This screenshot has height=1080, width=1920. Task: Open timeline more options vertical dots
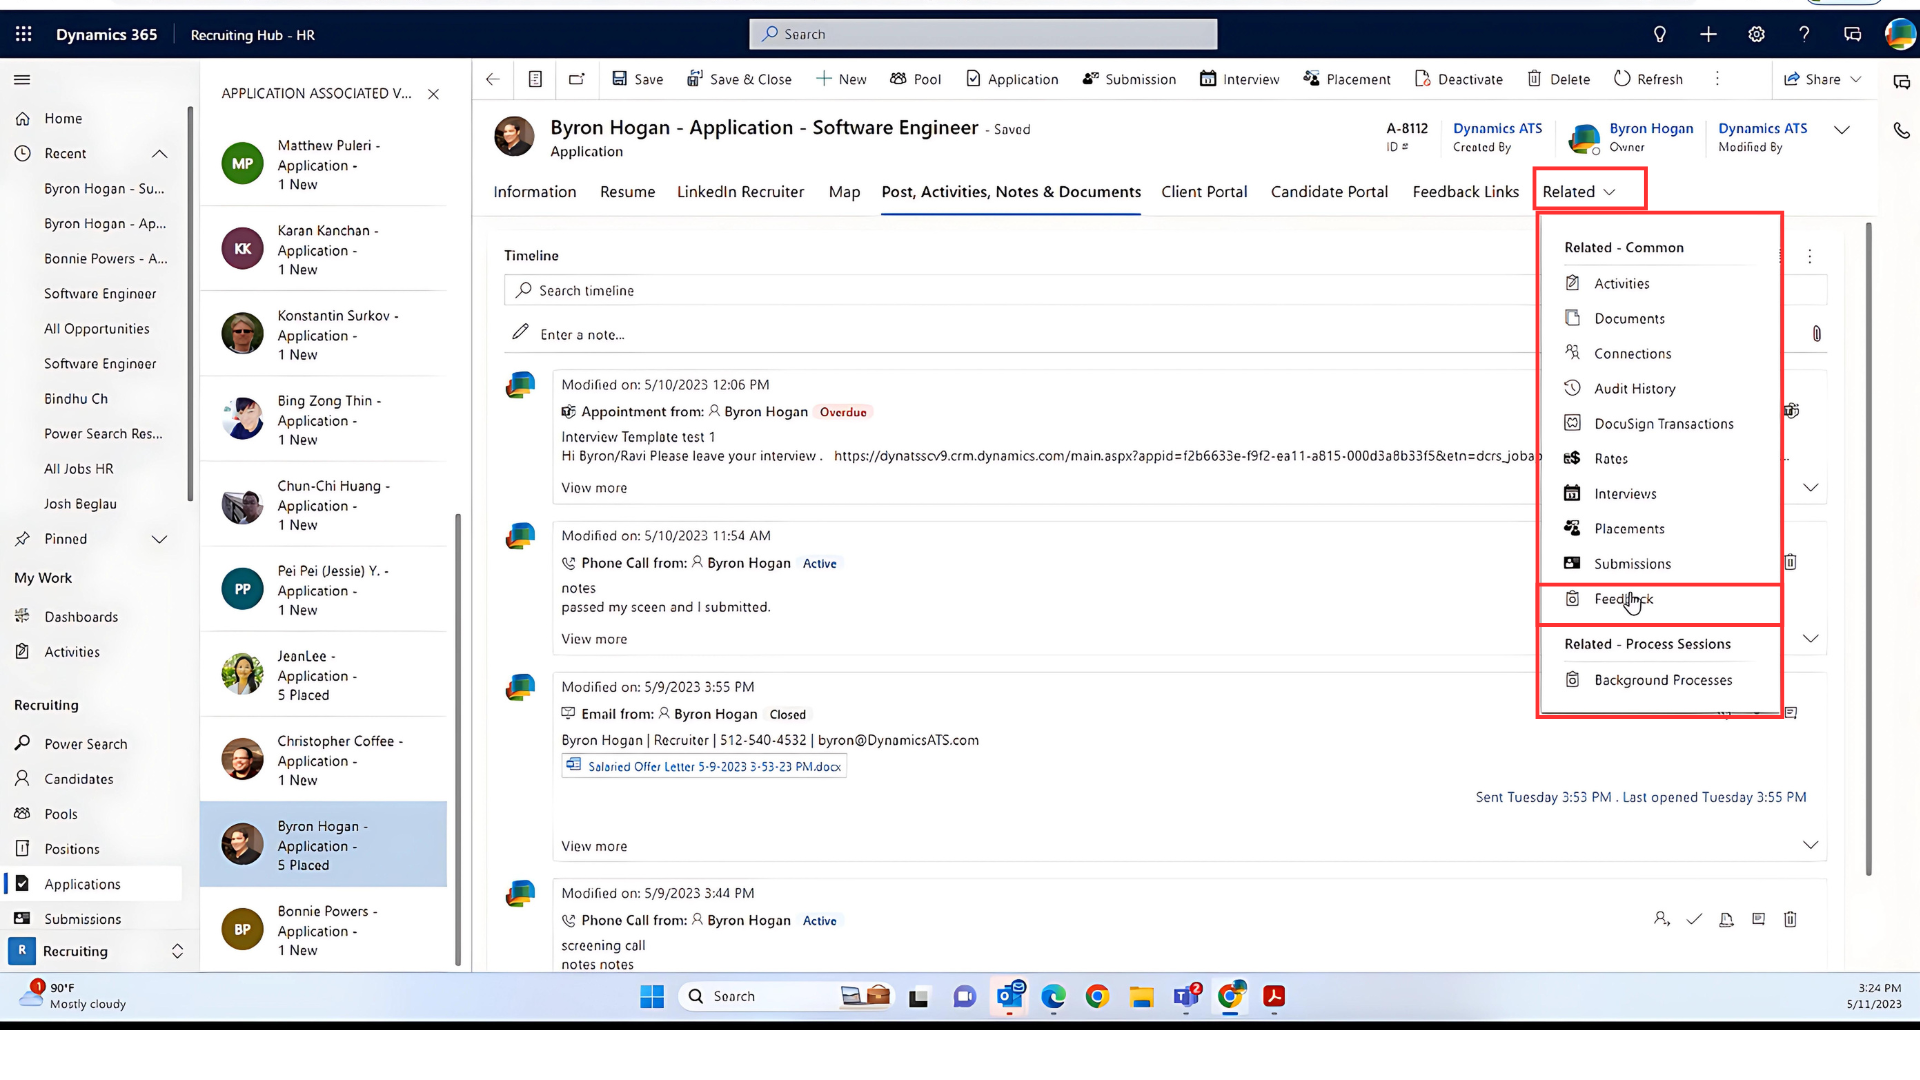click(1810, 256)
